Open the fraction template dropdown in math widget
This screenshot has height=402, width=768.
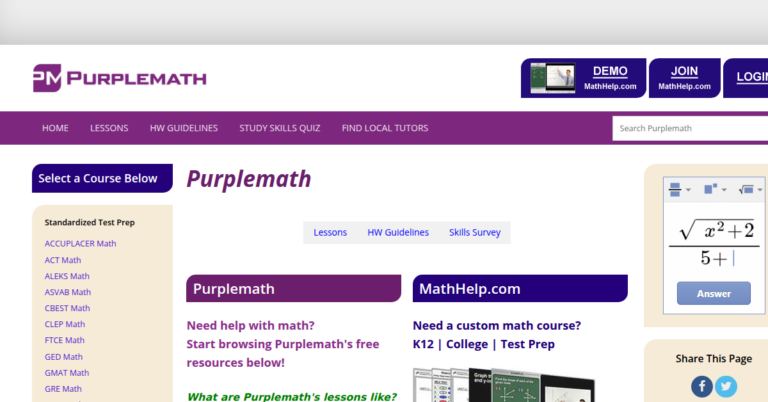(679, 189)
